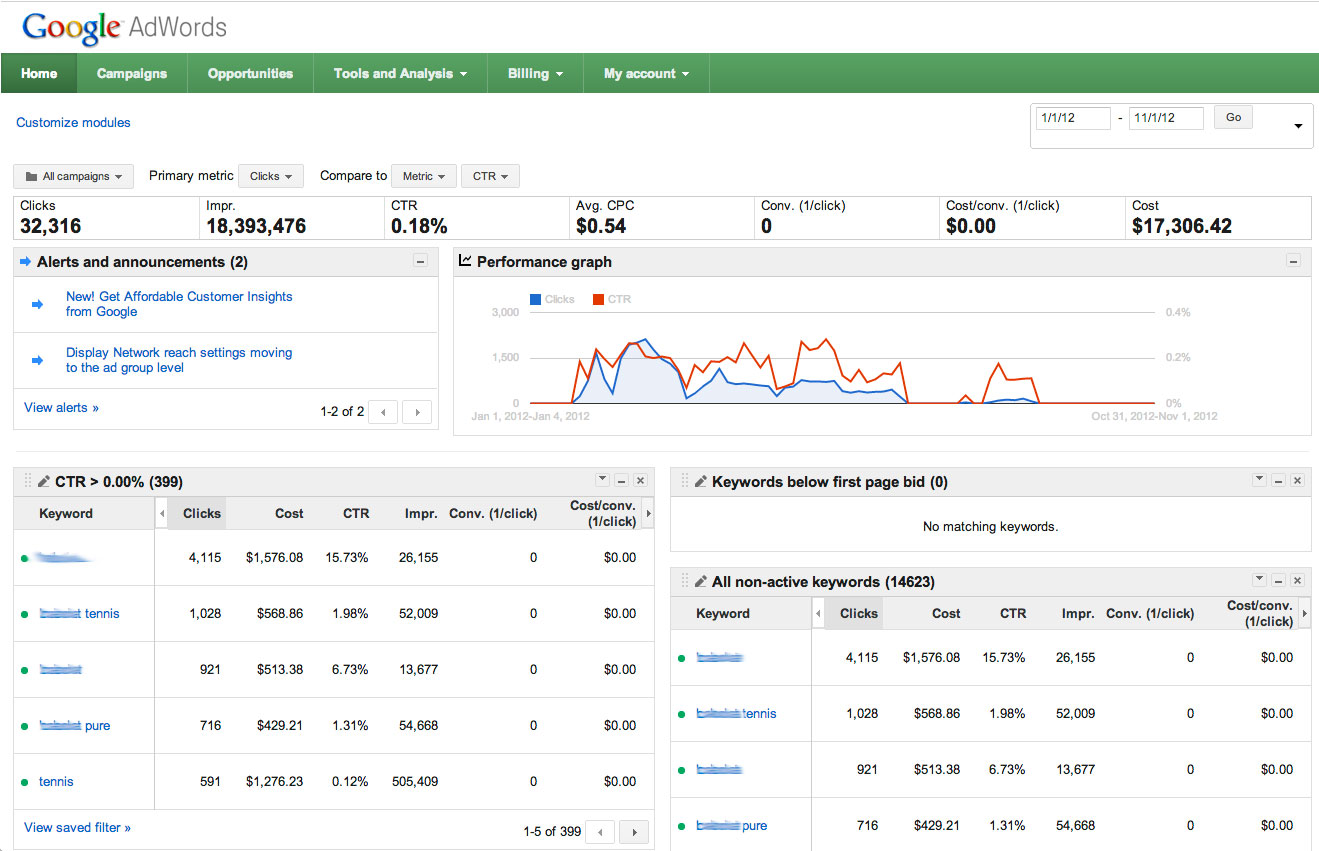
Task: Open the My account menu
Action: [x=646, y=73]
